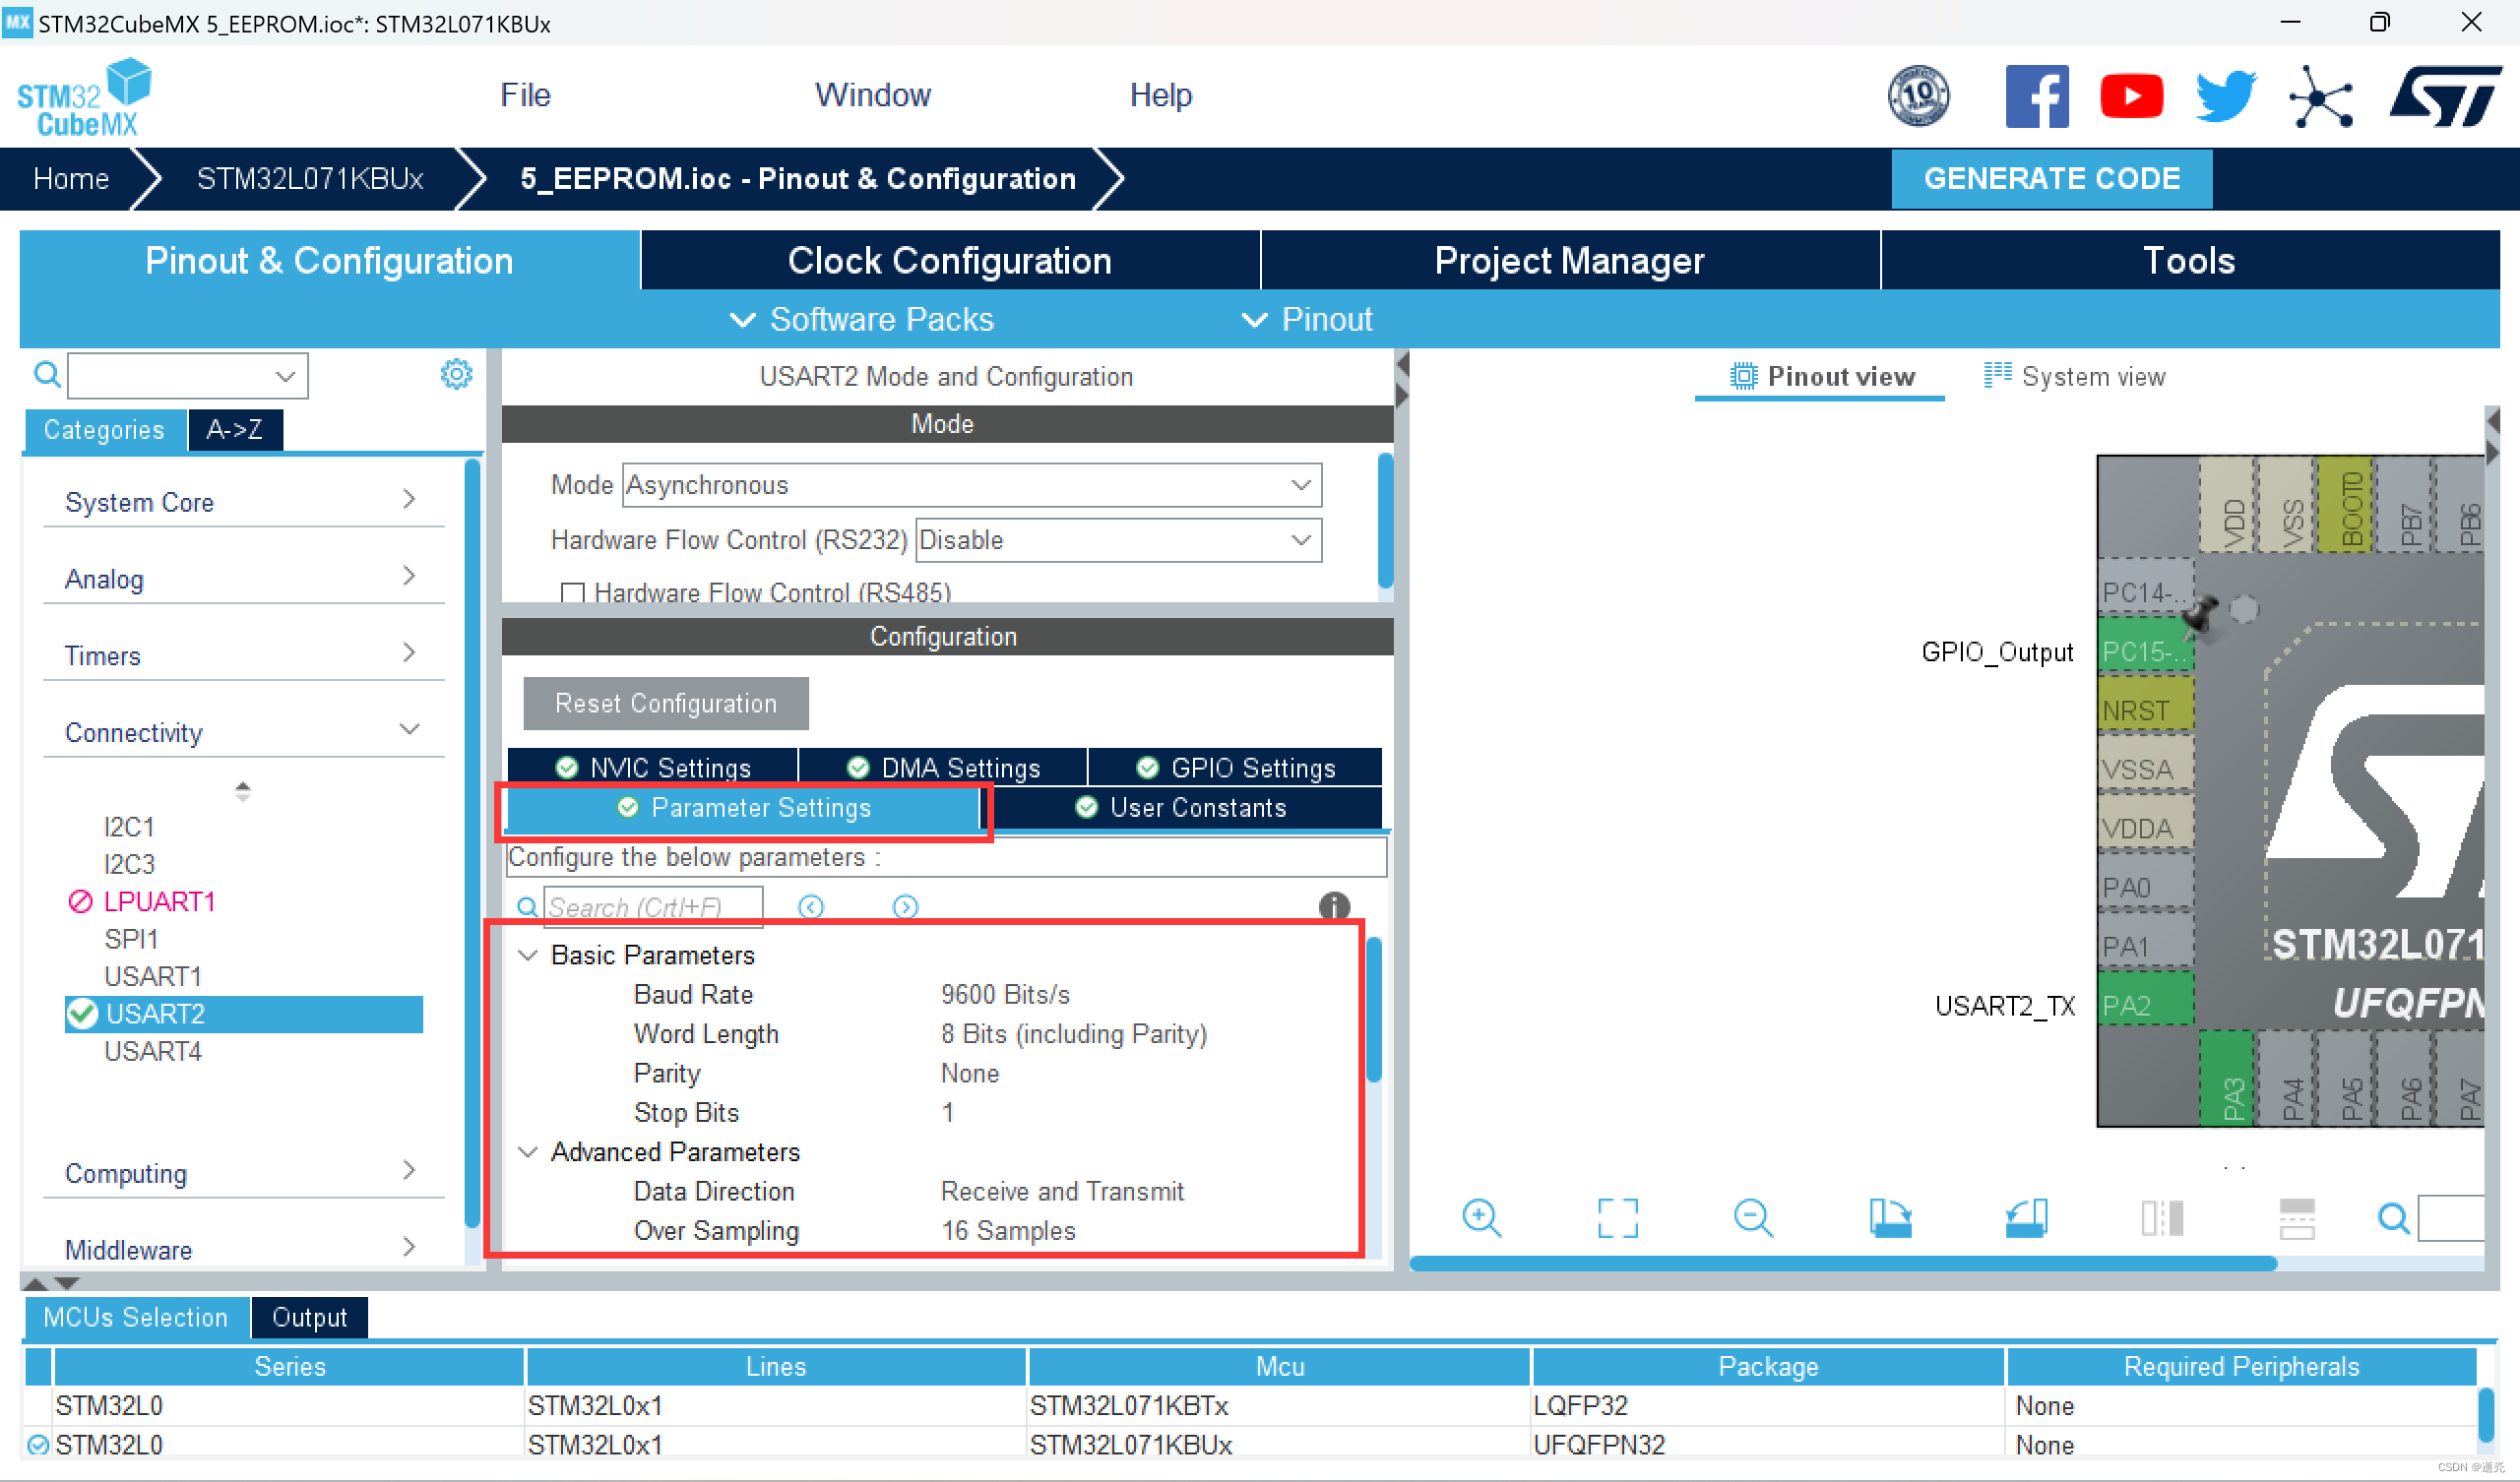Open the Window menu
Screen dimensions: 2520x1482
click(872, 95)
